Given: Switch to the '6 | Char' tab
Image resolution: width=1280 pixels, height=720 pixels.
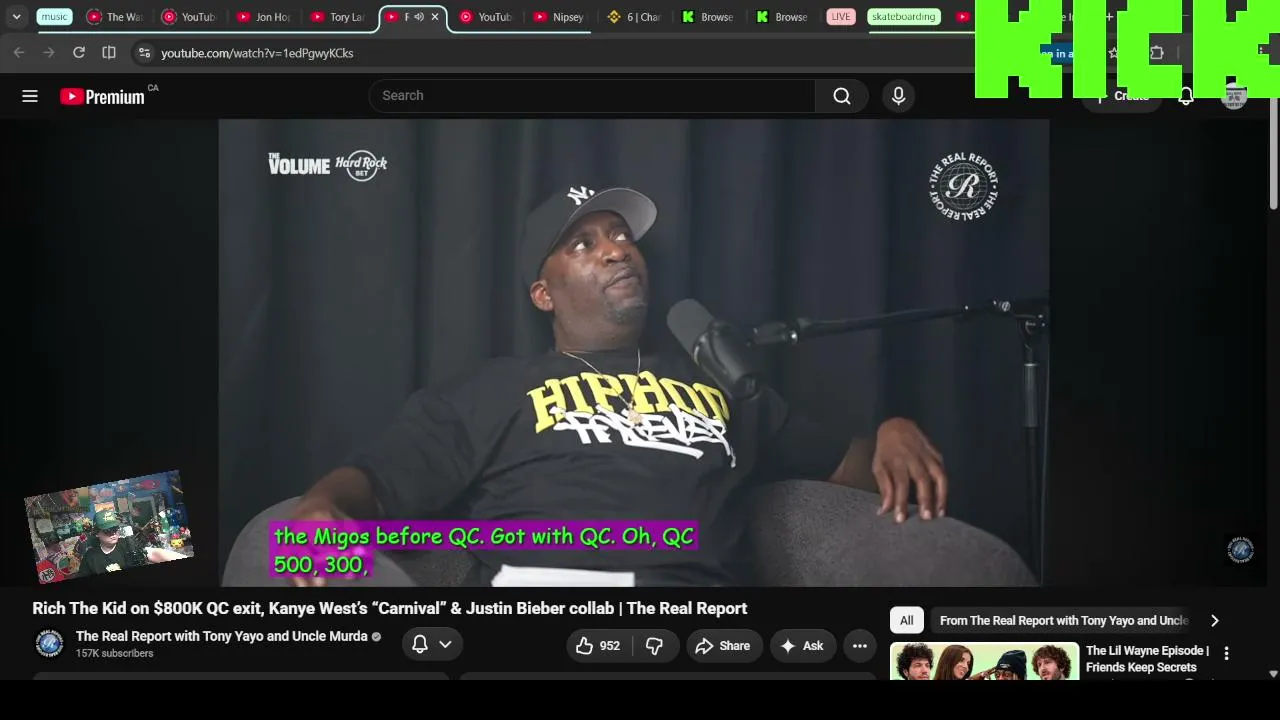Looking at the screenshot, I should pyautogui.click(x=635, y=17).
